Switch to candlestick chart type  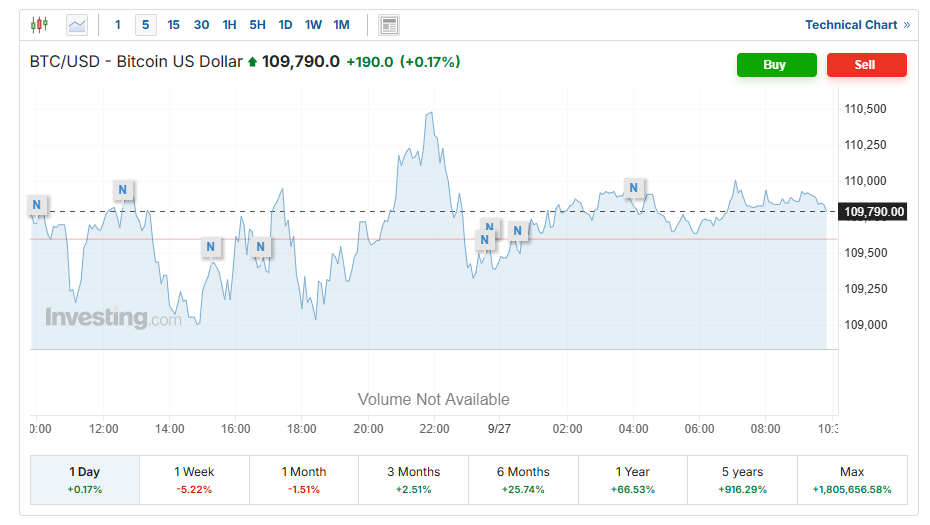[39, 25]
